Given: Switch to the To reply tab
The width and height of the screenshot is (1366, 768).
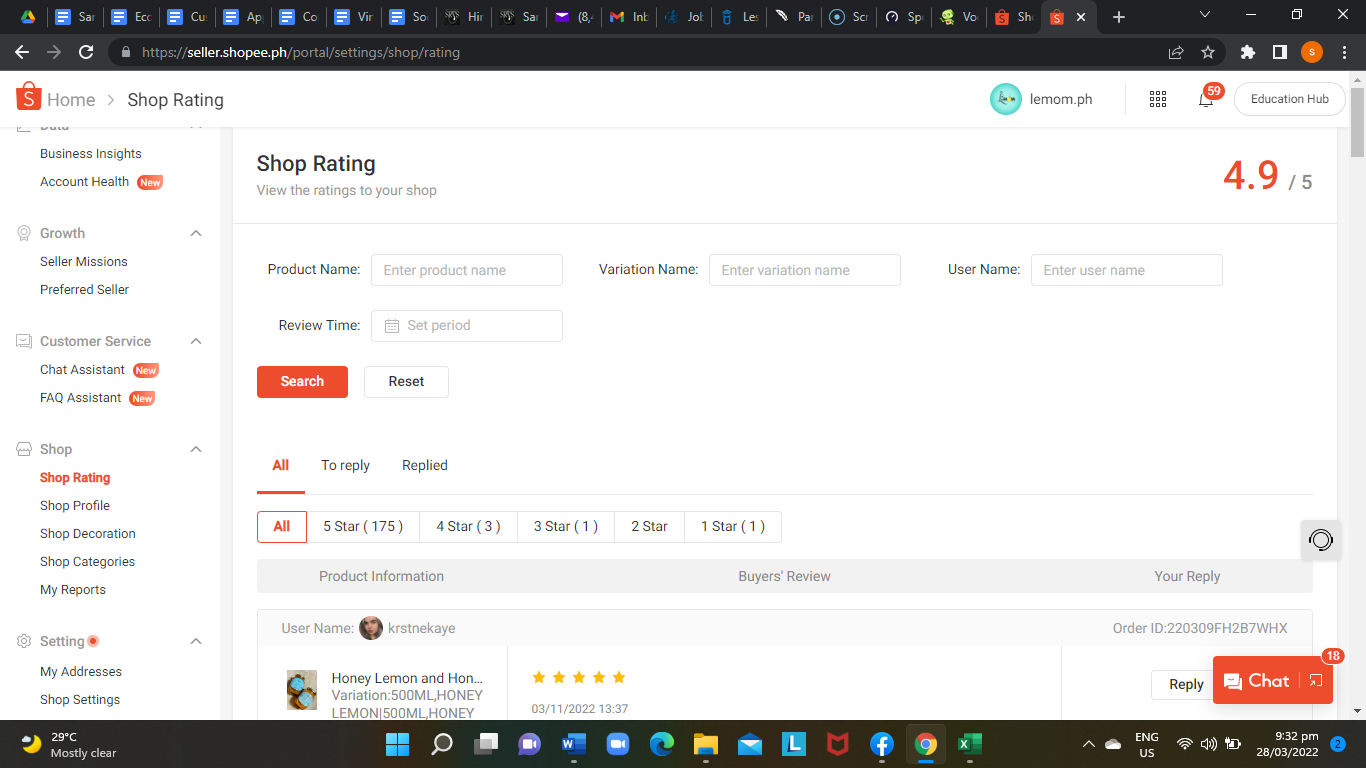Looking at the screenshot, I should click(345, 465).
